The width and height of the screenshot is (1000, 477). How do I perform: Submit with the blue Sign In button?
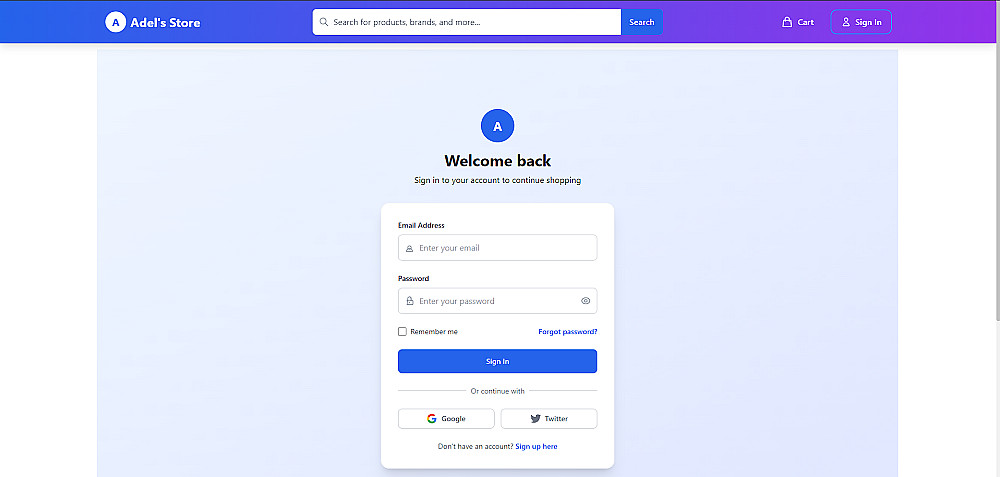tap(497, 361)
